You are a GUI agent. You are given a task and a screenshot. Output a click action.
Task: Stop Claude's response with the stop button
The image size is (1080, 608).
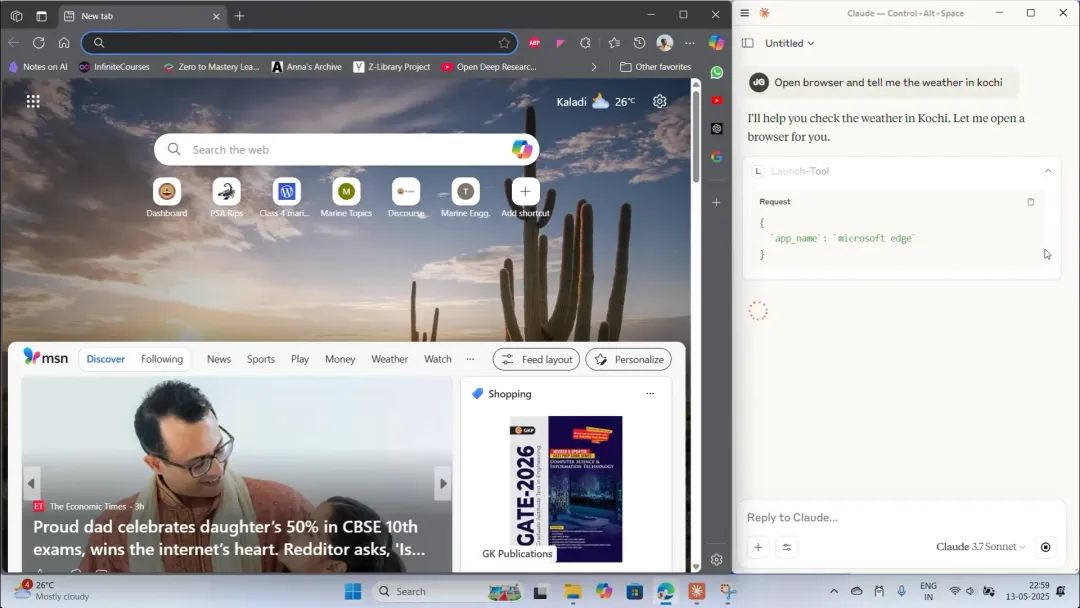point(1046,547)
